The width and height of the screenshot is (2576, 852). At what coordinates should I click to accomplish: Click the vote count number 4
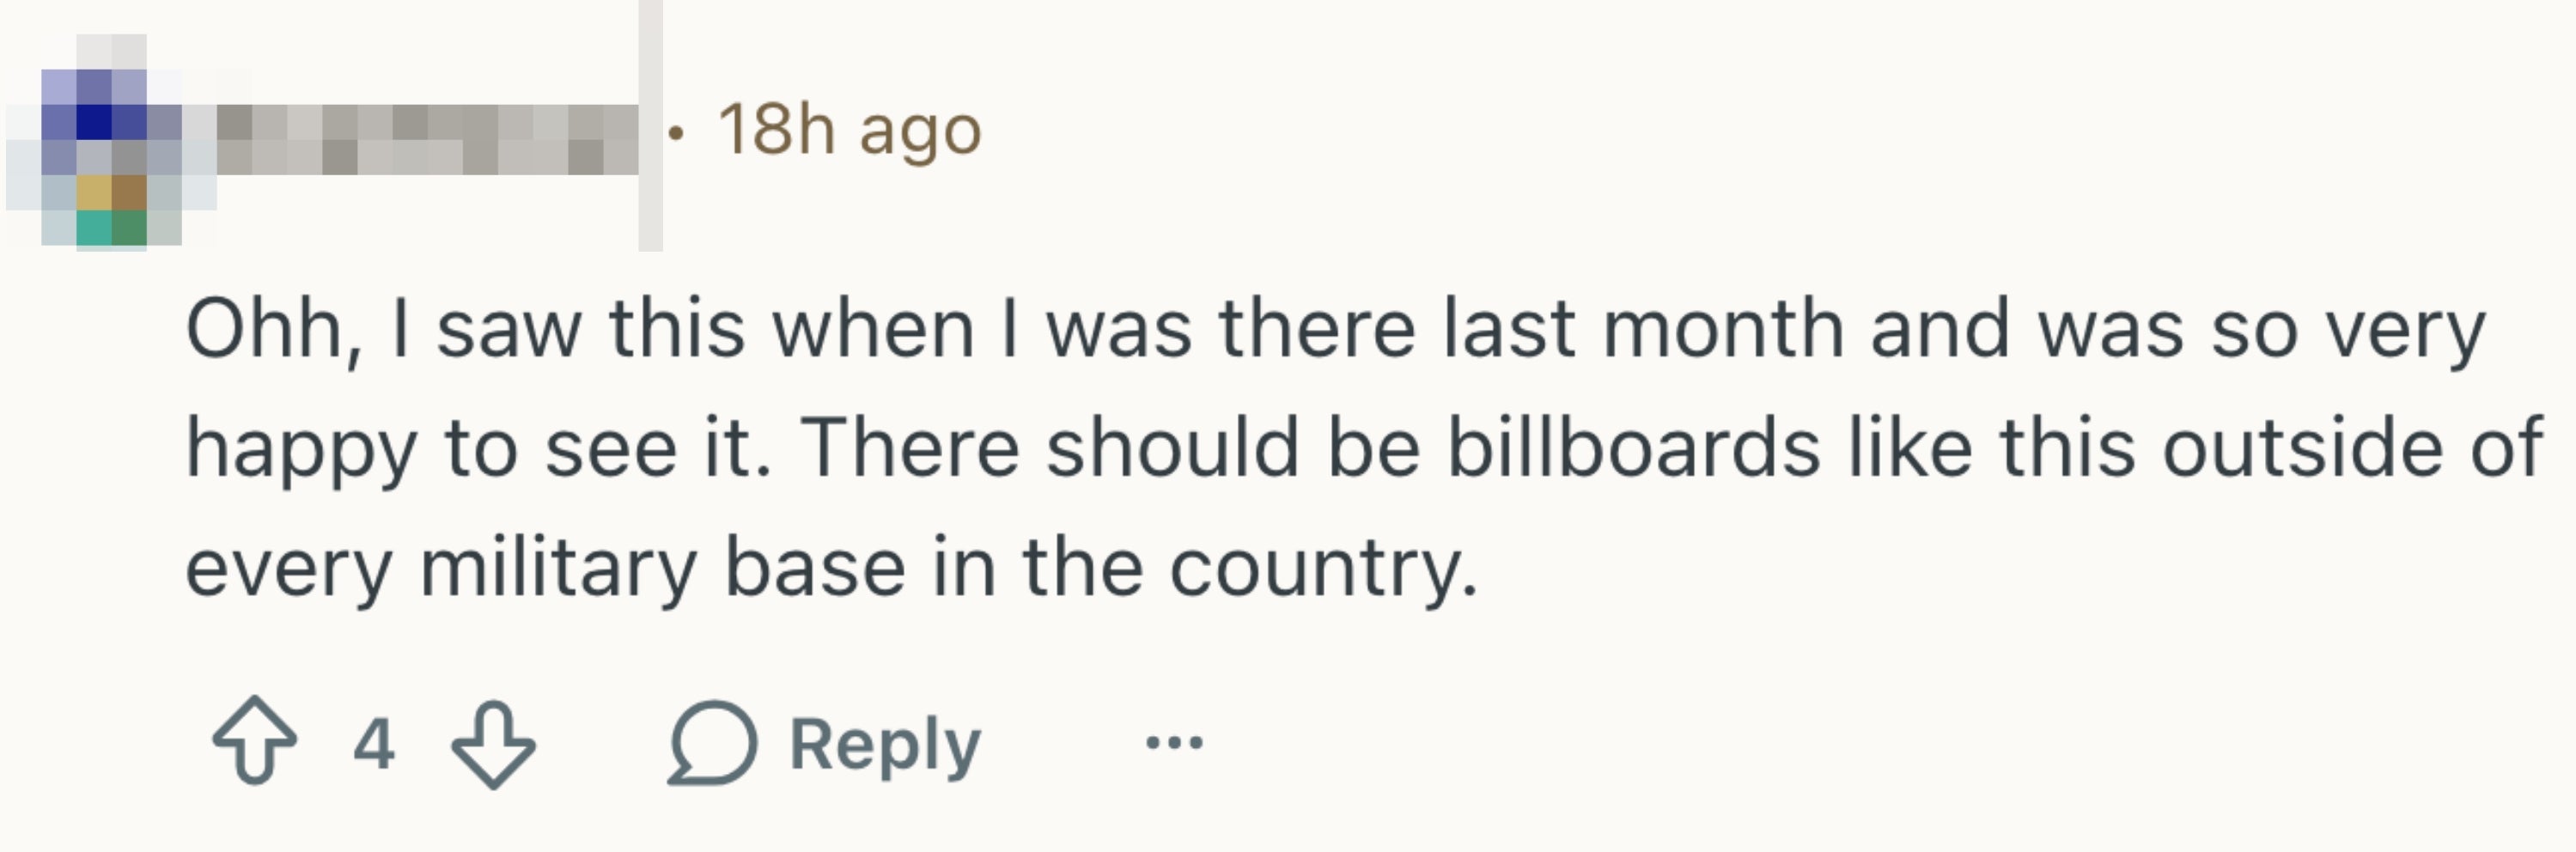pos(374,743)
